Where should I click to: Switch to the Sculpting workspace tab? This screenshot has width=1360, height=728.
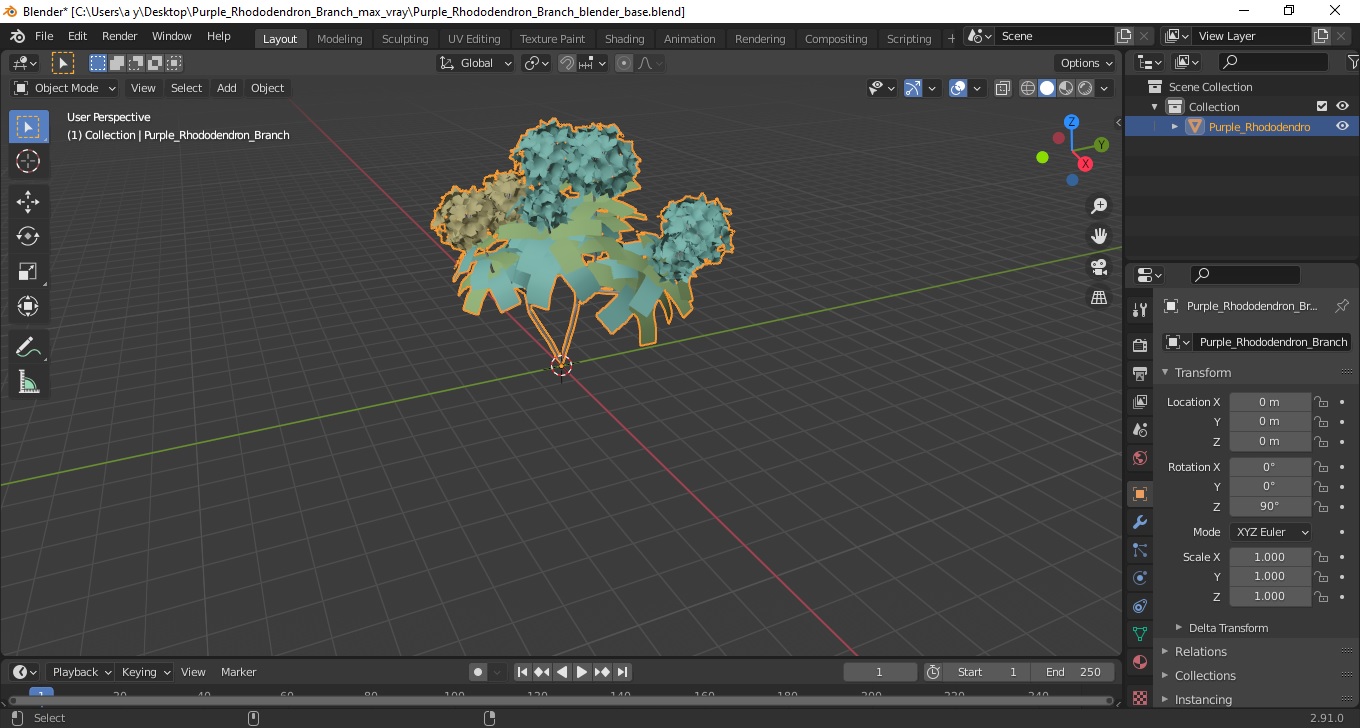pos(405,39)
